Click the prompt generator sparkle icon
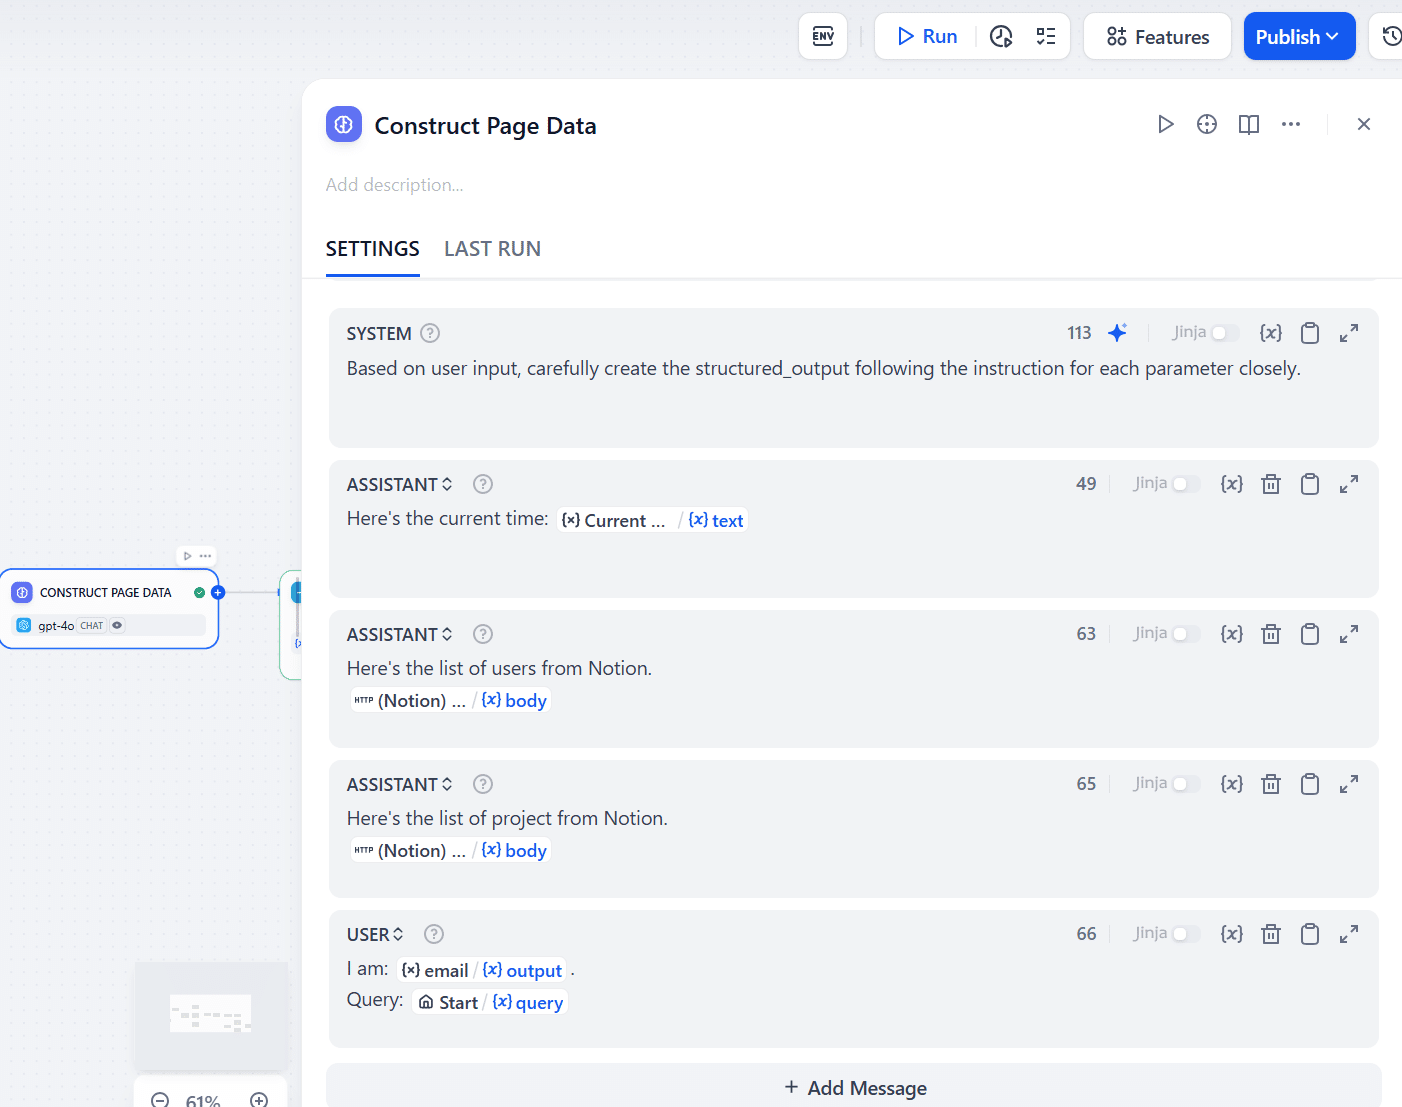 [1118, 333]
